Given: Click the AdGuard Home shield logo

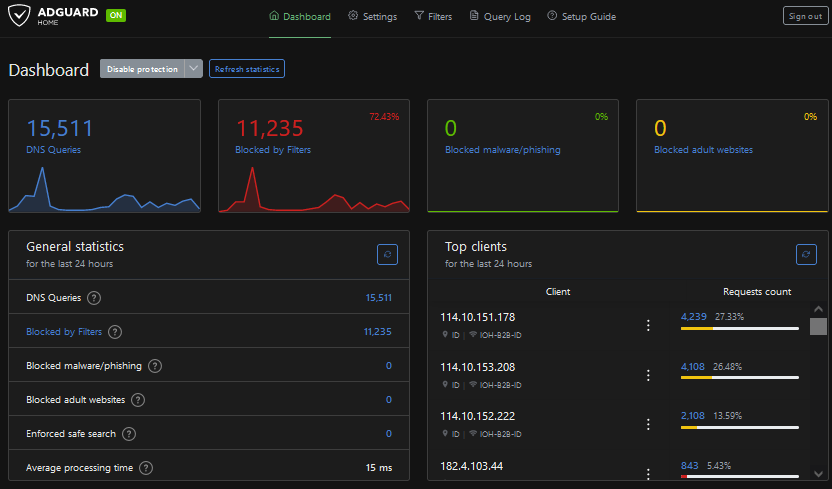Looking at the screenshot, I should (x=19, y=15).
